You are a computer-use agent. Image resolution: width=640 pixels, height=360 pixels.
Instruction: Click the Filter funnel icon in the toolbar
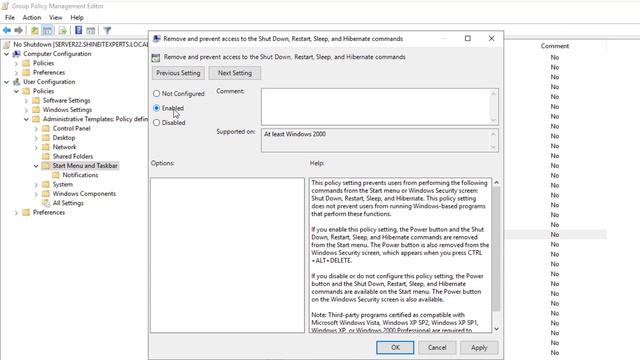click(107, 31)
